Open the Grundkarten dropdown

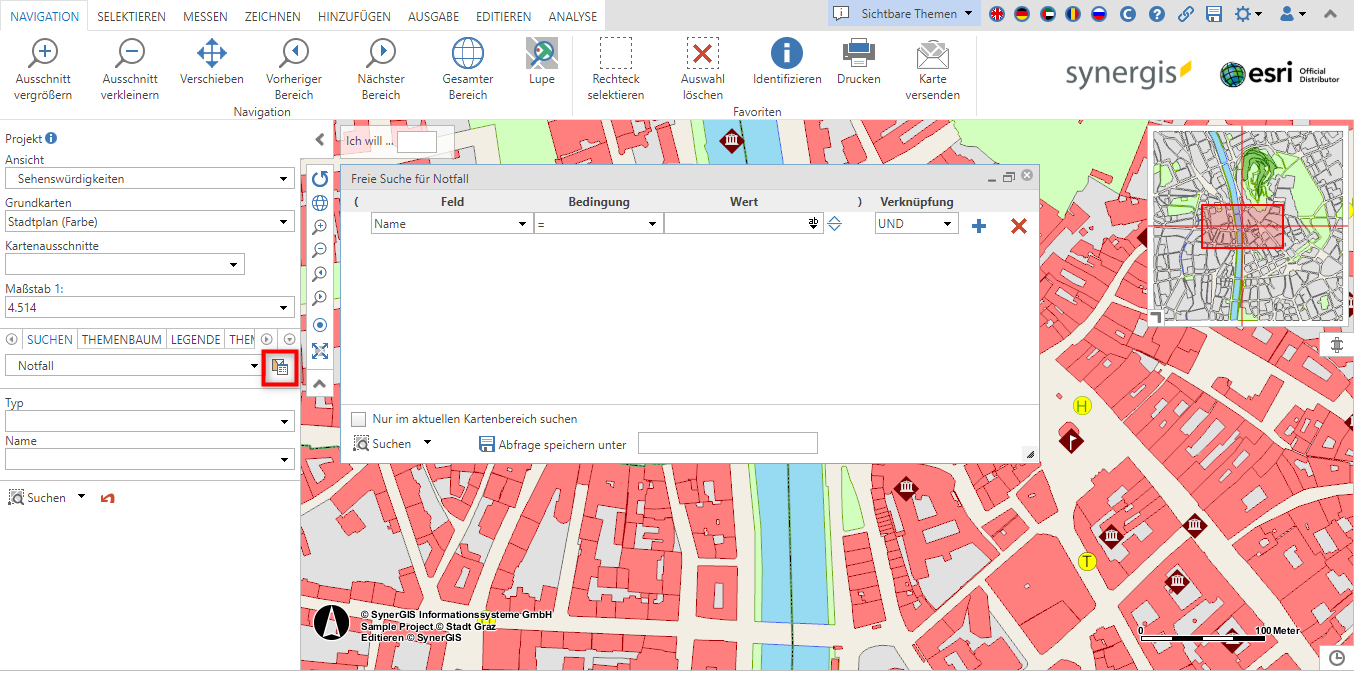[283, 220]
